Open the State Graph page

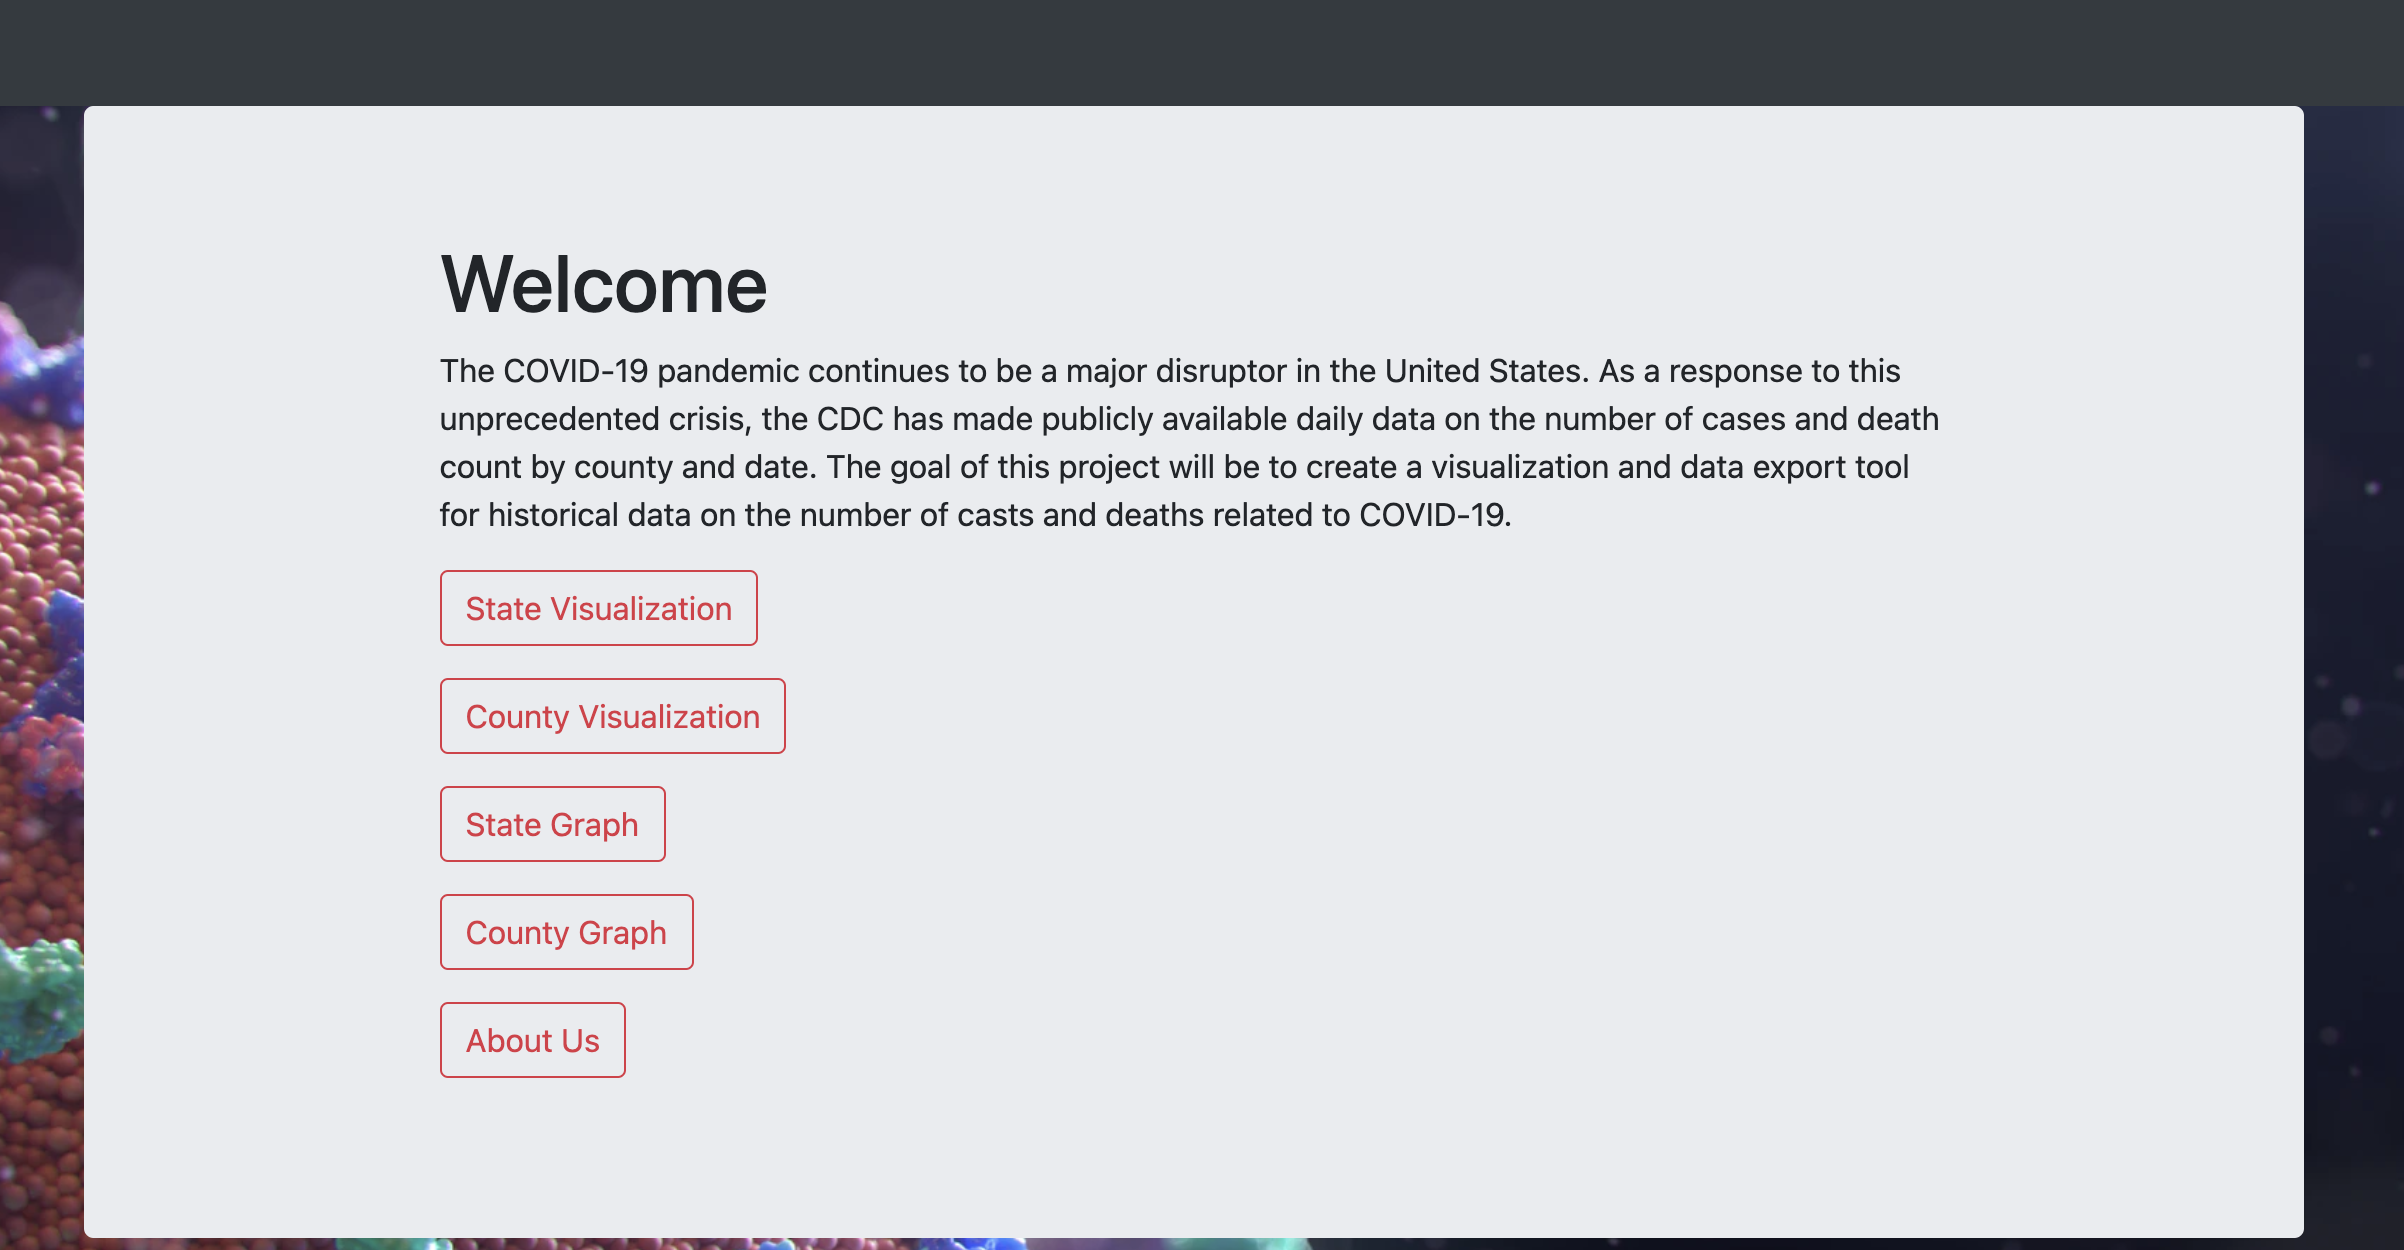pos(552,824)
